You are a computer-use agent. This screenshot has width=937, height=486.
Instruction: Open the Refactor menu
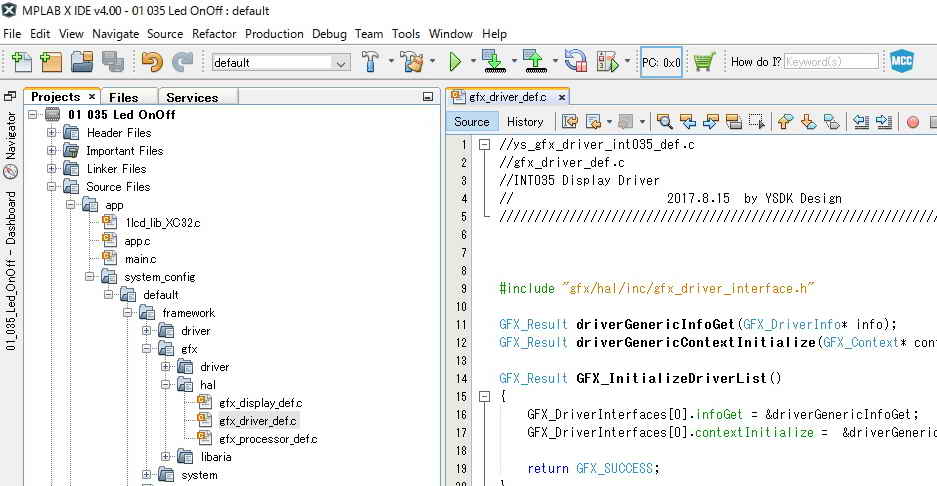pyautogui.click(x=214, y=34)
